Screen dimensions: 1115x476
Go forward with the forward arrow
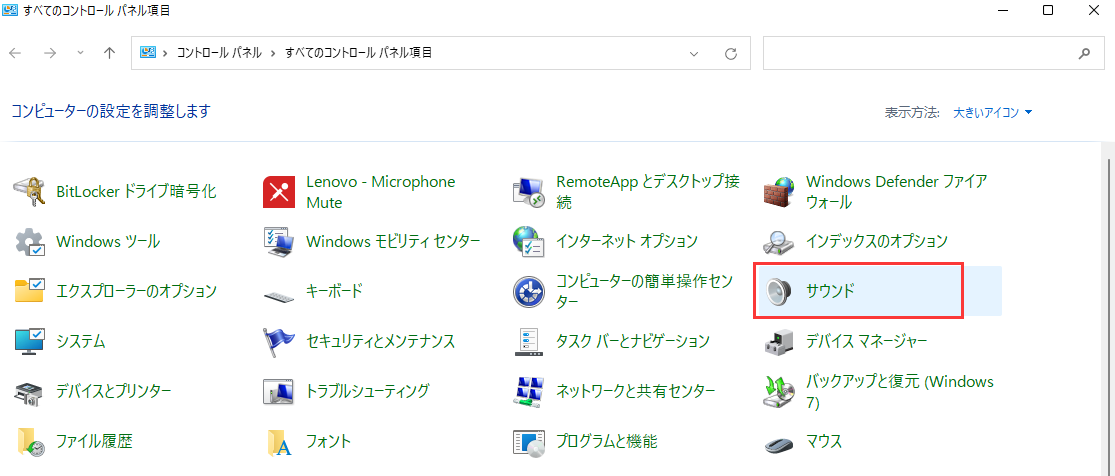50,53
